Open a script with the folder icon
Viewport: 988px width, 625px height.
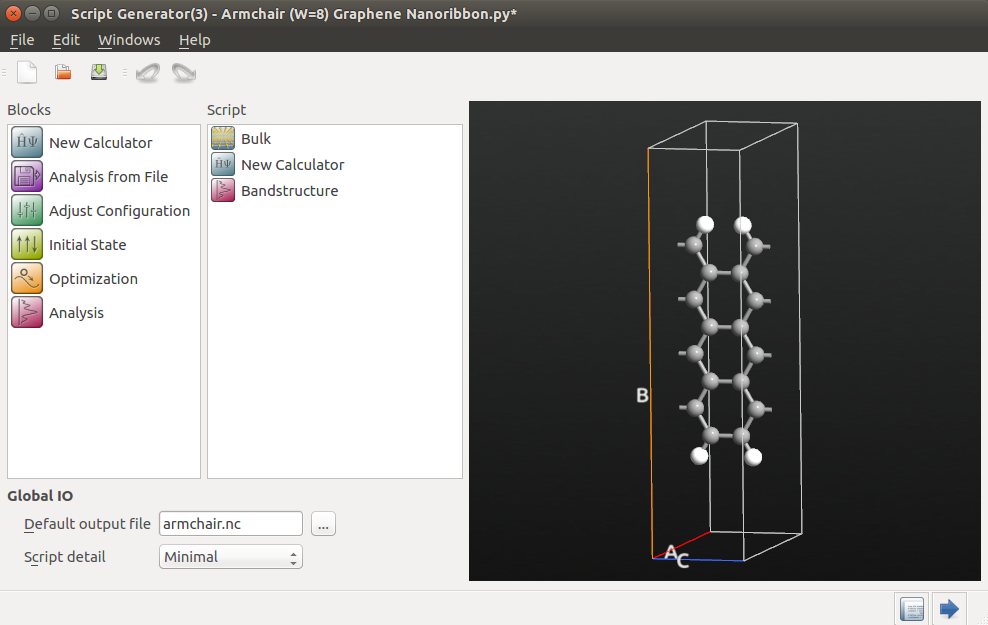click(x=63, y=72)
